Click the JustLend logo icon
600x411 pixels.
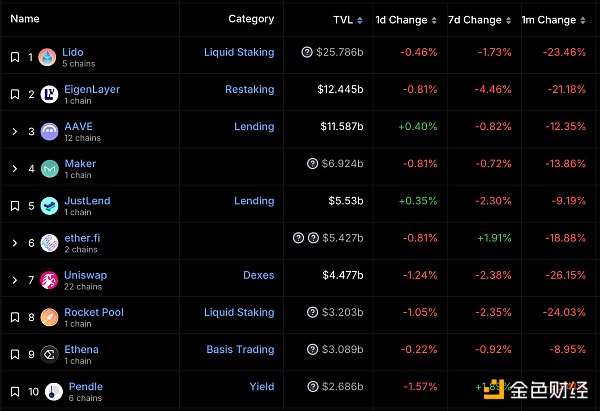click(x=47, y=206)
